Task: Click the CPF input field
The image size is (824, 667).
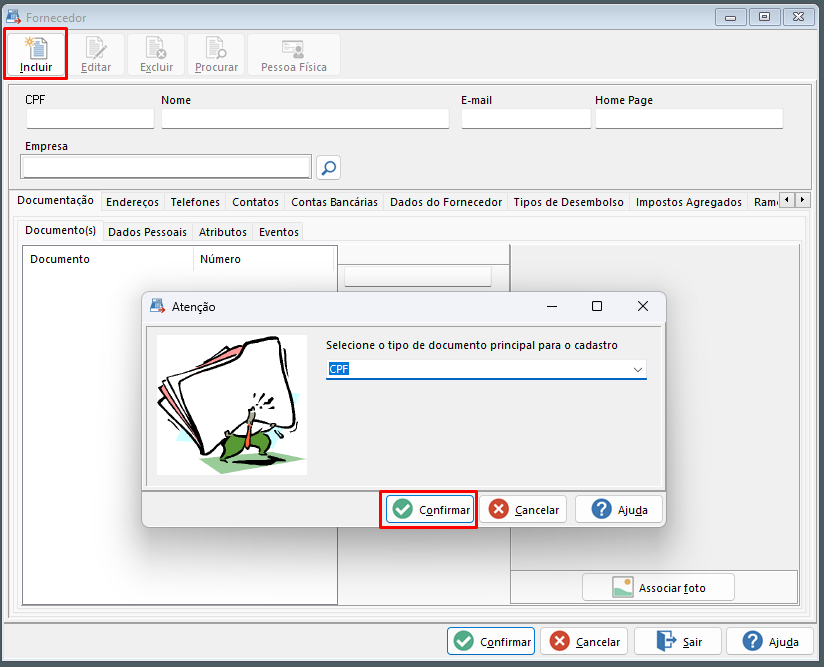Action: [90, 119]
